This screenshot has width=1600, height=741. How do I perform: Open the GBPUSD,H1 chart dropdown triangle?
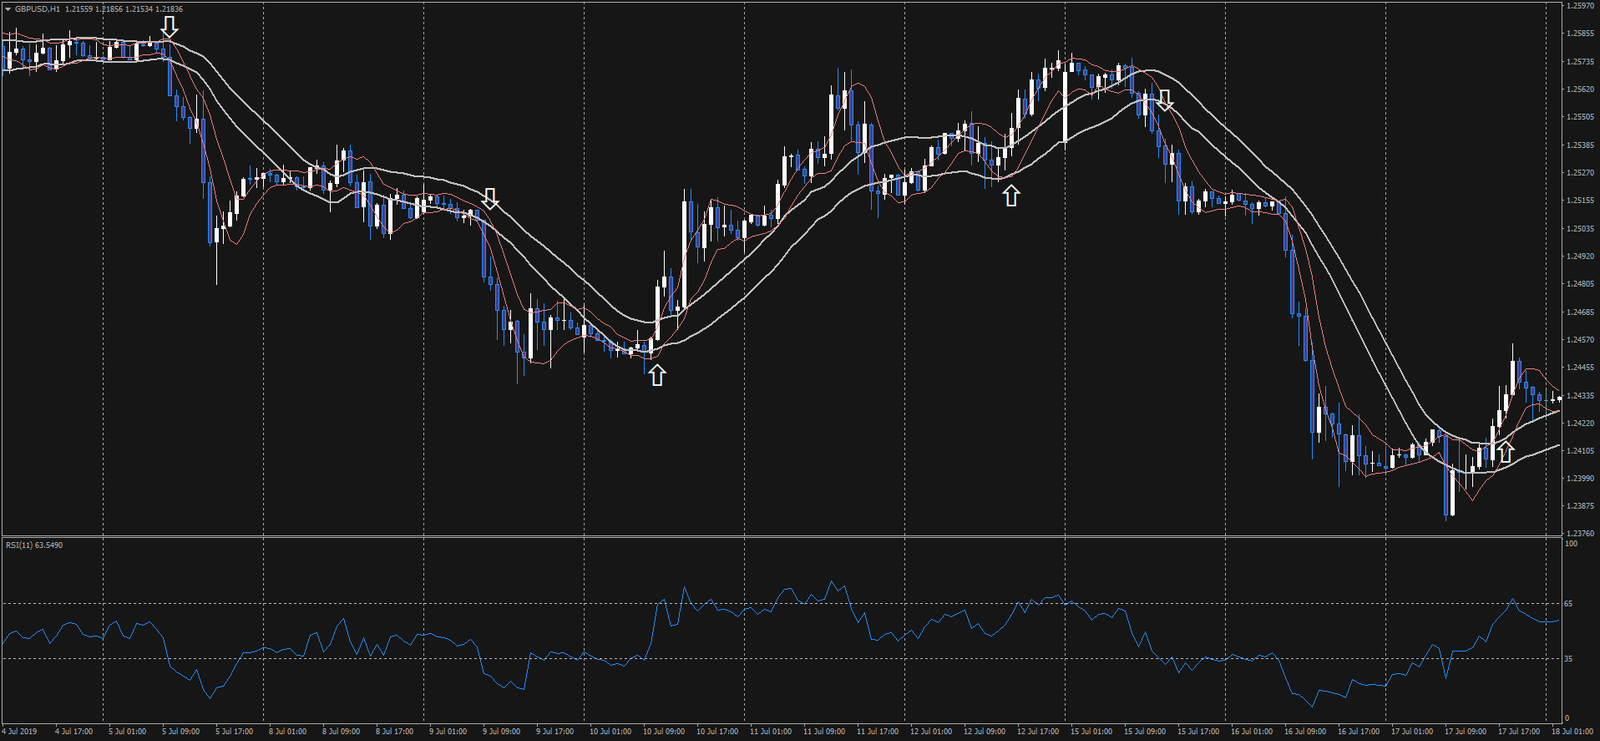pos(8,9)
